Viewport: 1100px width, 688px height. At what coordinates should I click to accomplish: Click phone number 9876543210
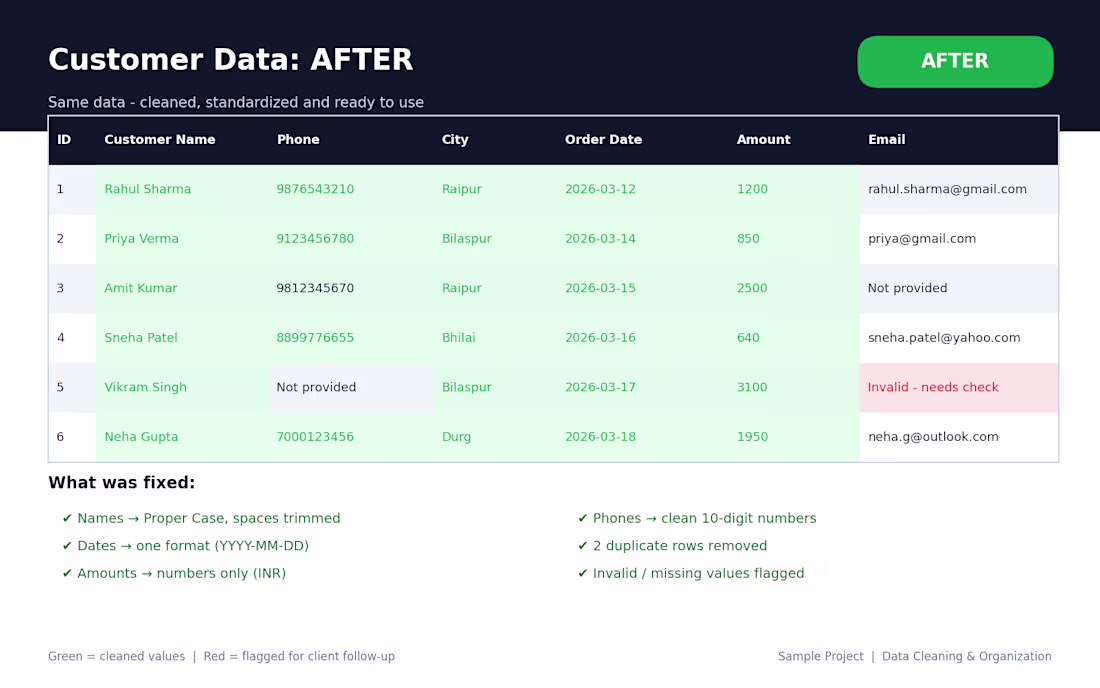[315, 189]
